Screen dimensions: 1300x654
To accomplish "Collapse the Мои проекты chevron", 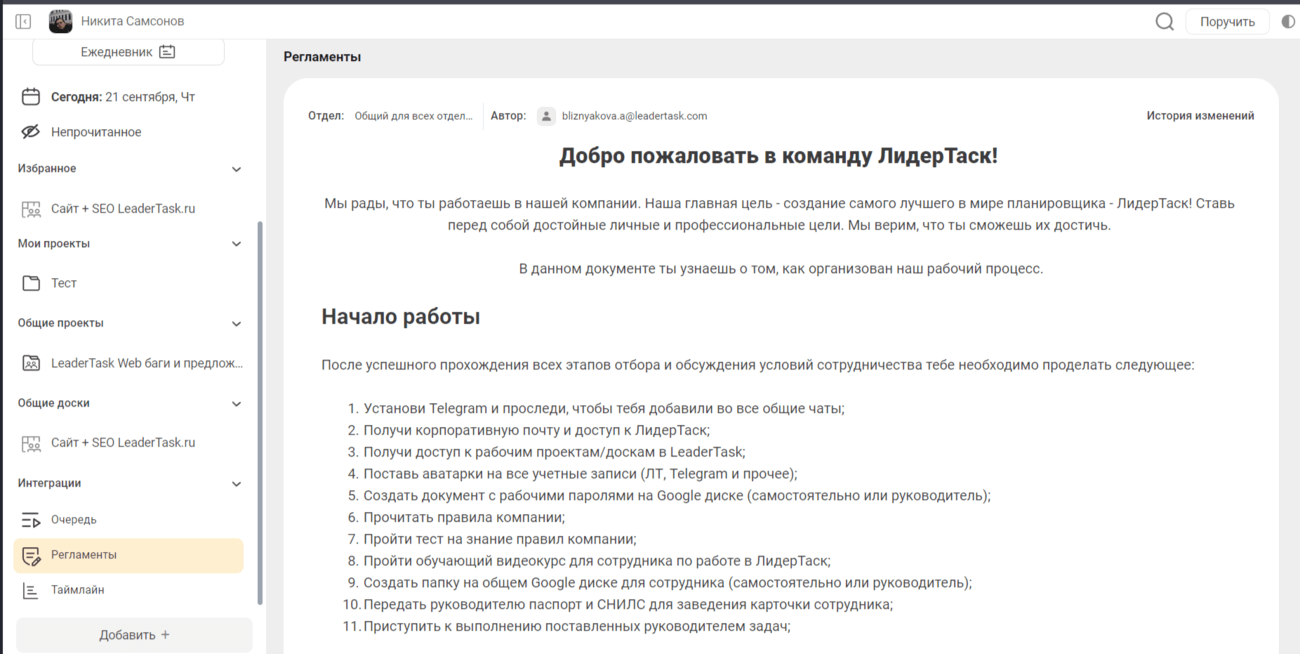I will 236,244.
